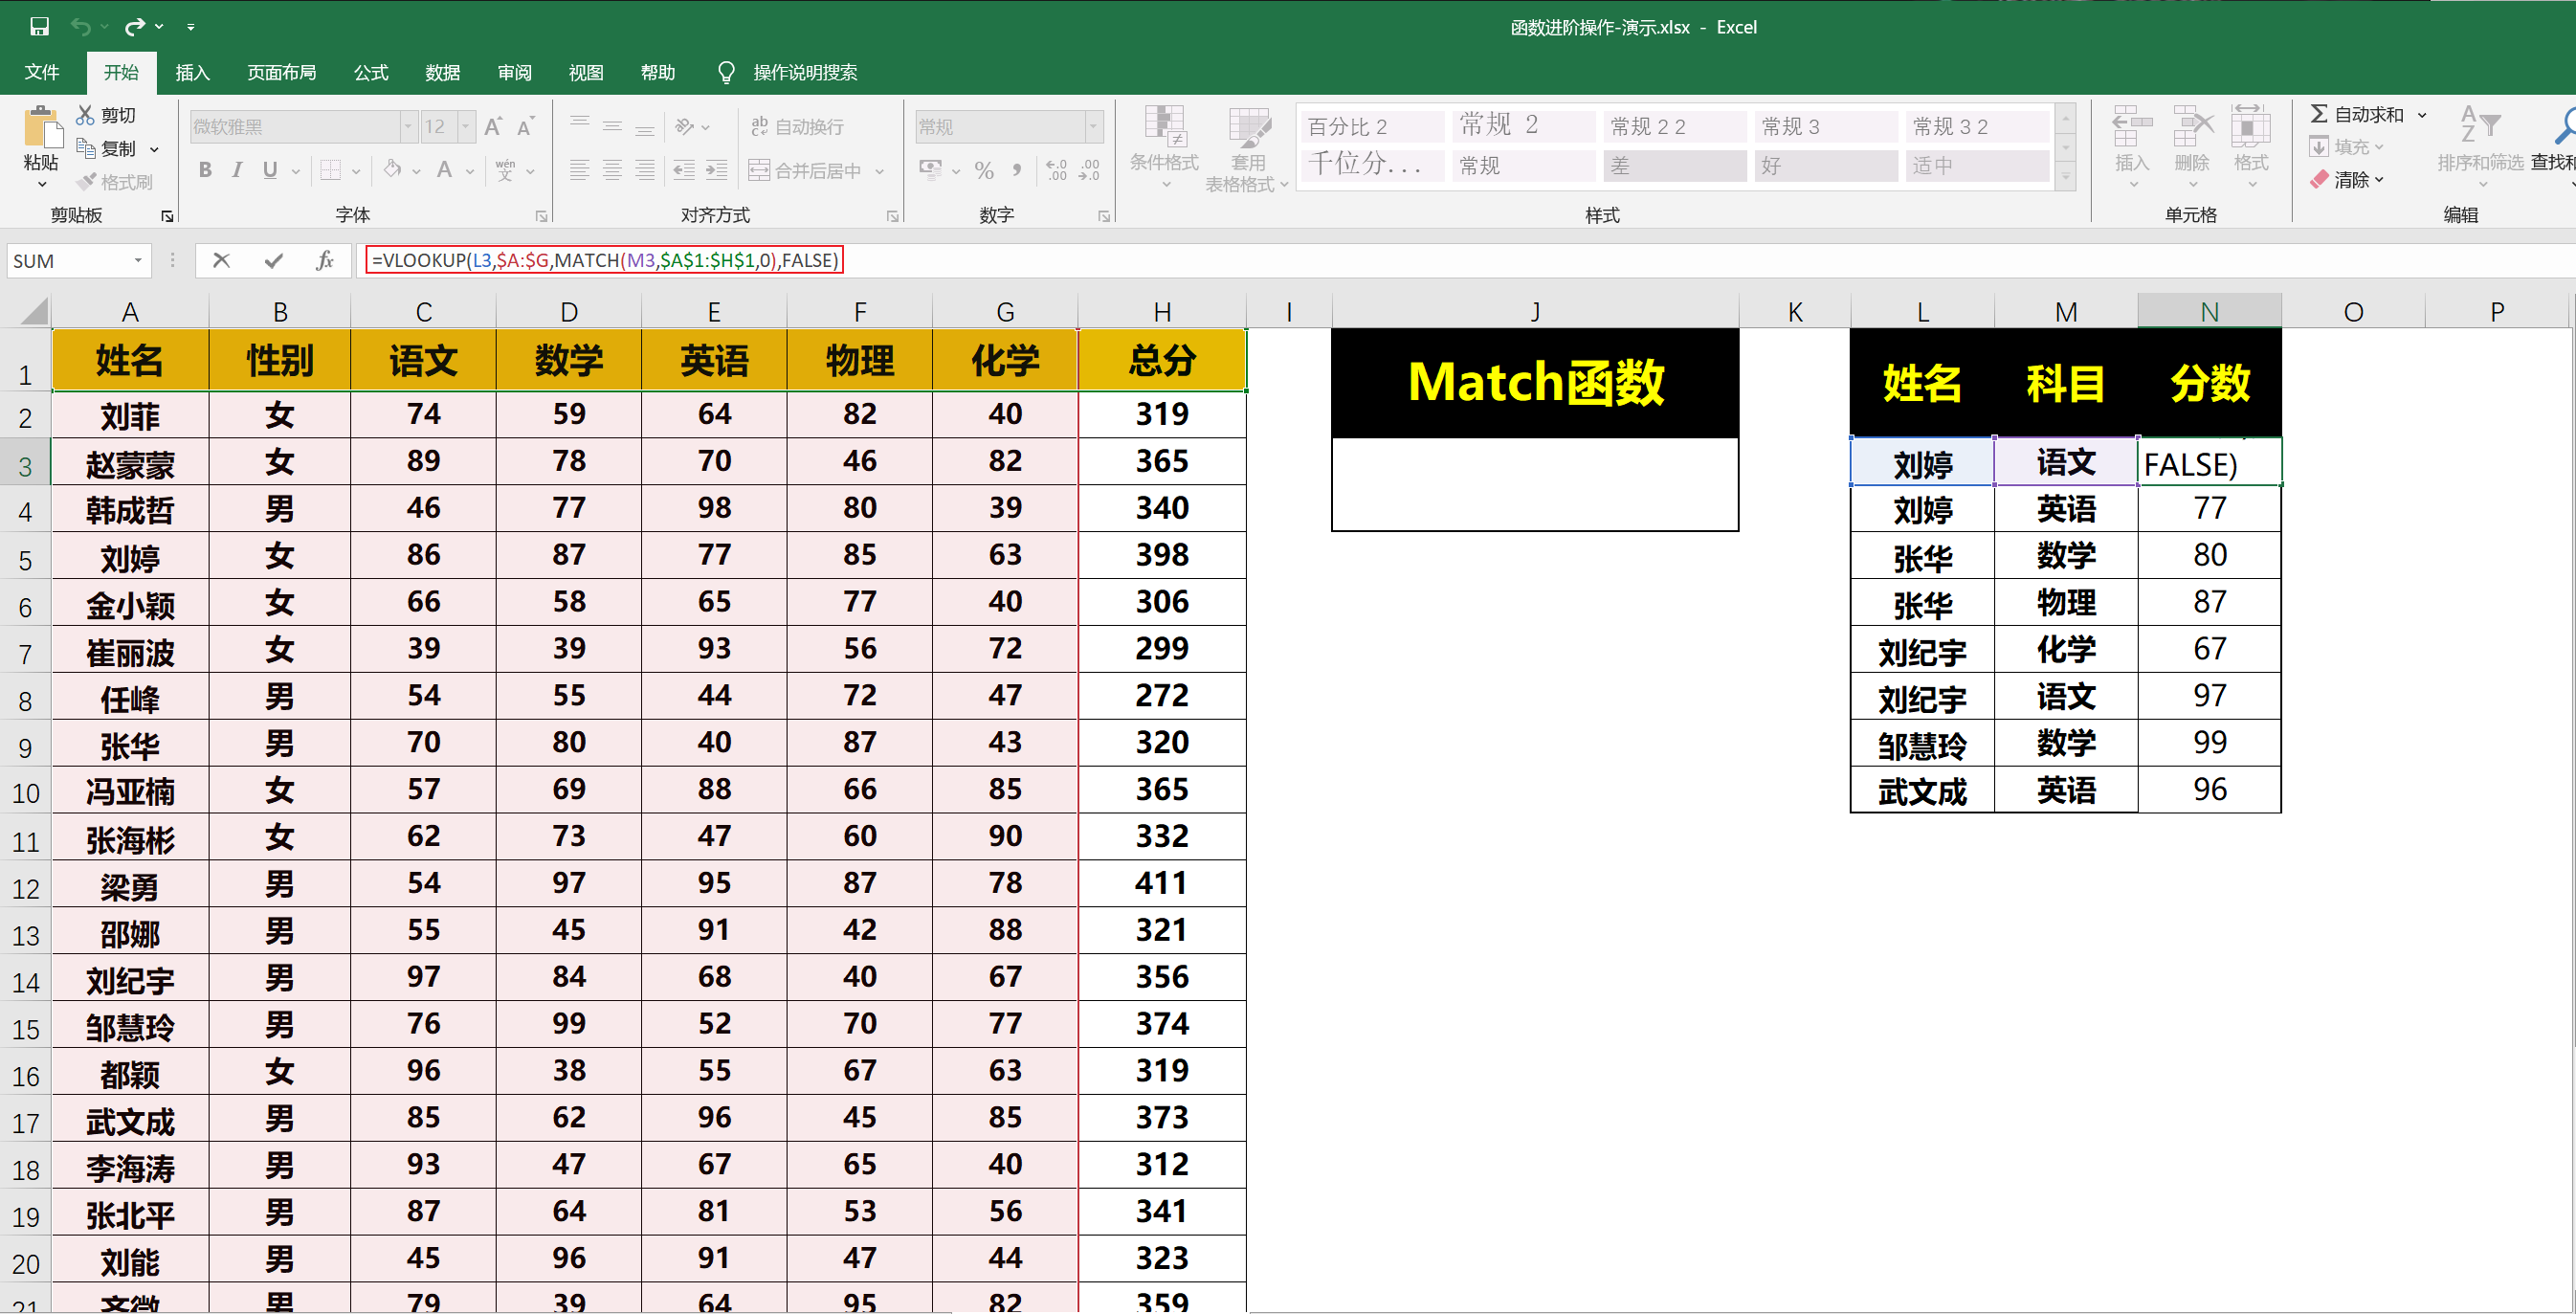
Task: Click the Paste clipboard icon
Action: coord(41,129)
